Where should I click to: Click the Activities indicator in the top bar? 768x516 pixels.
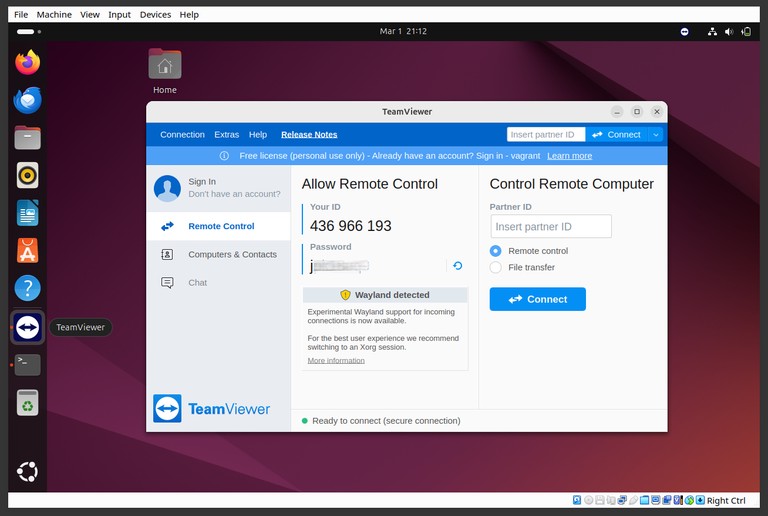(29, 32)
